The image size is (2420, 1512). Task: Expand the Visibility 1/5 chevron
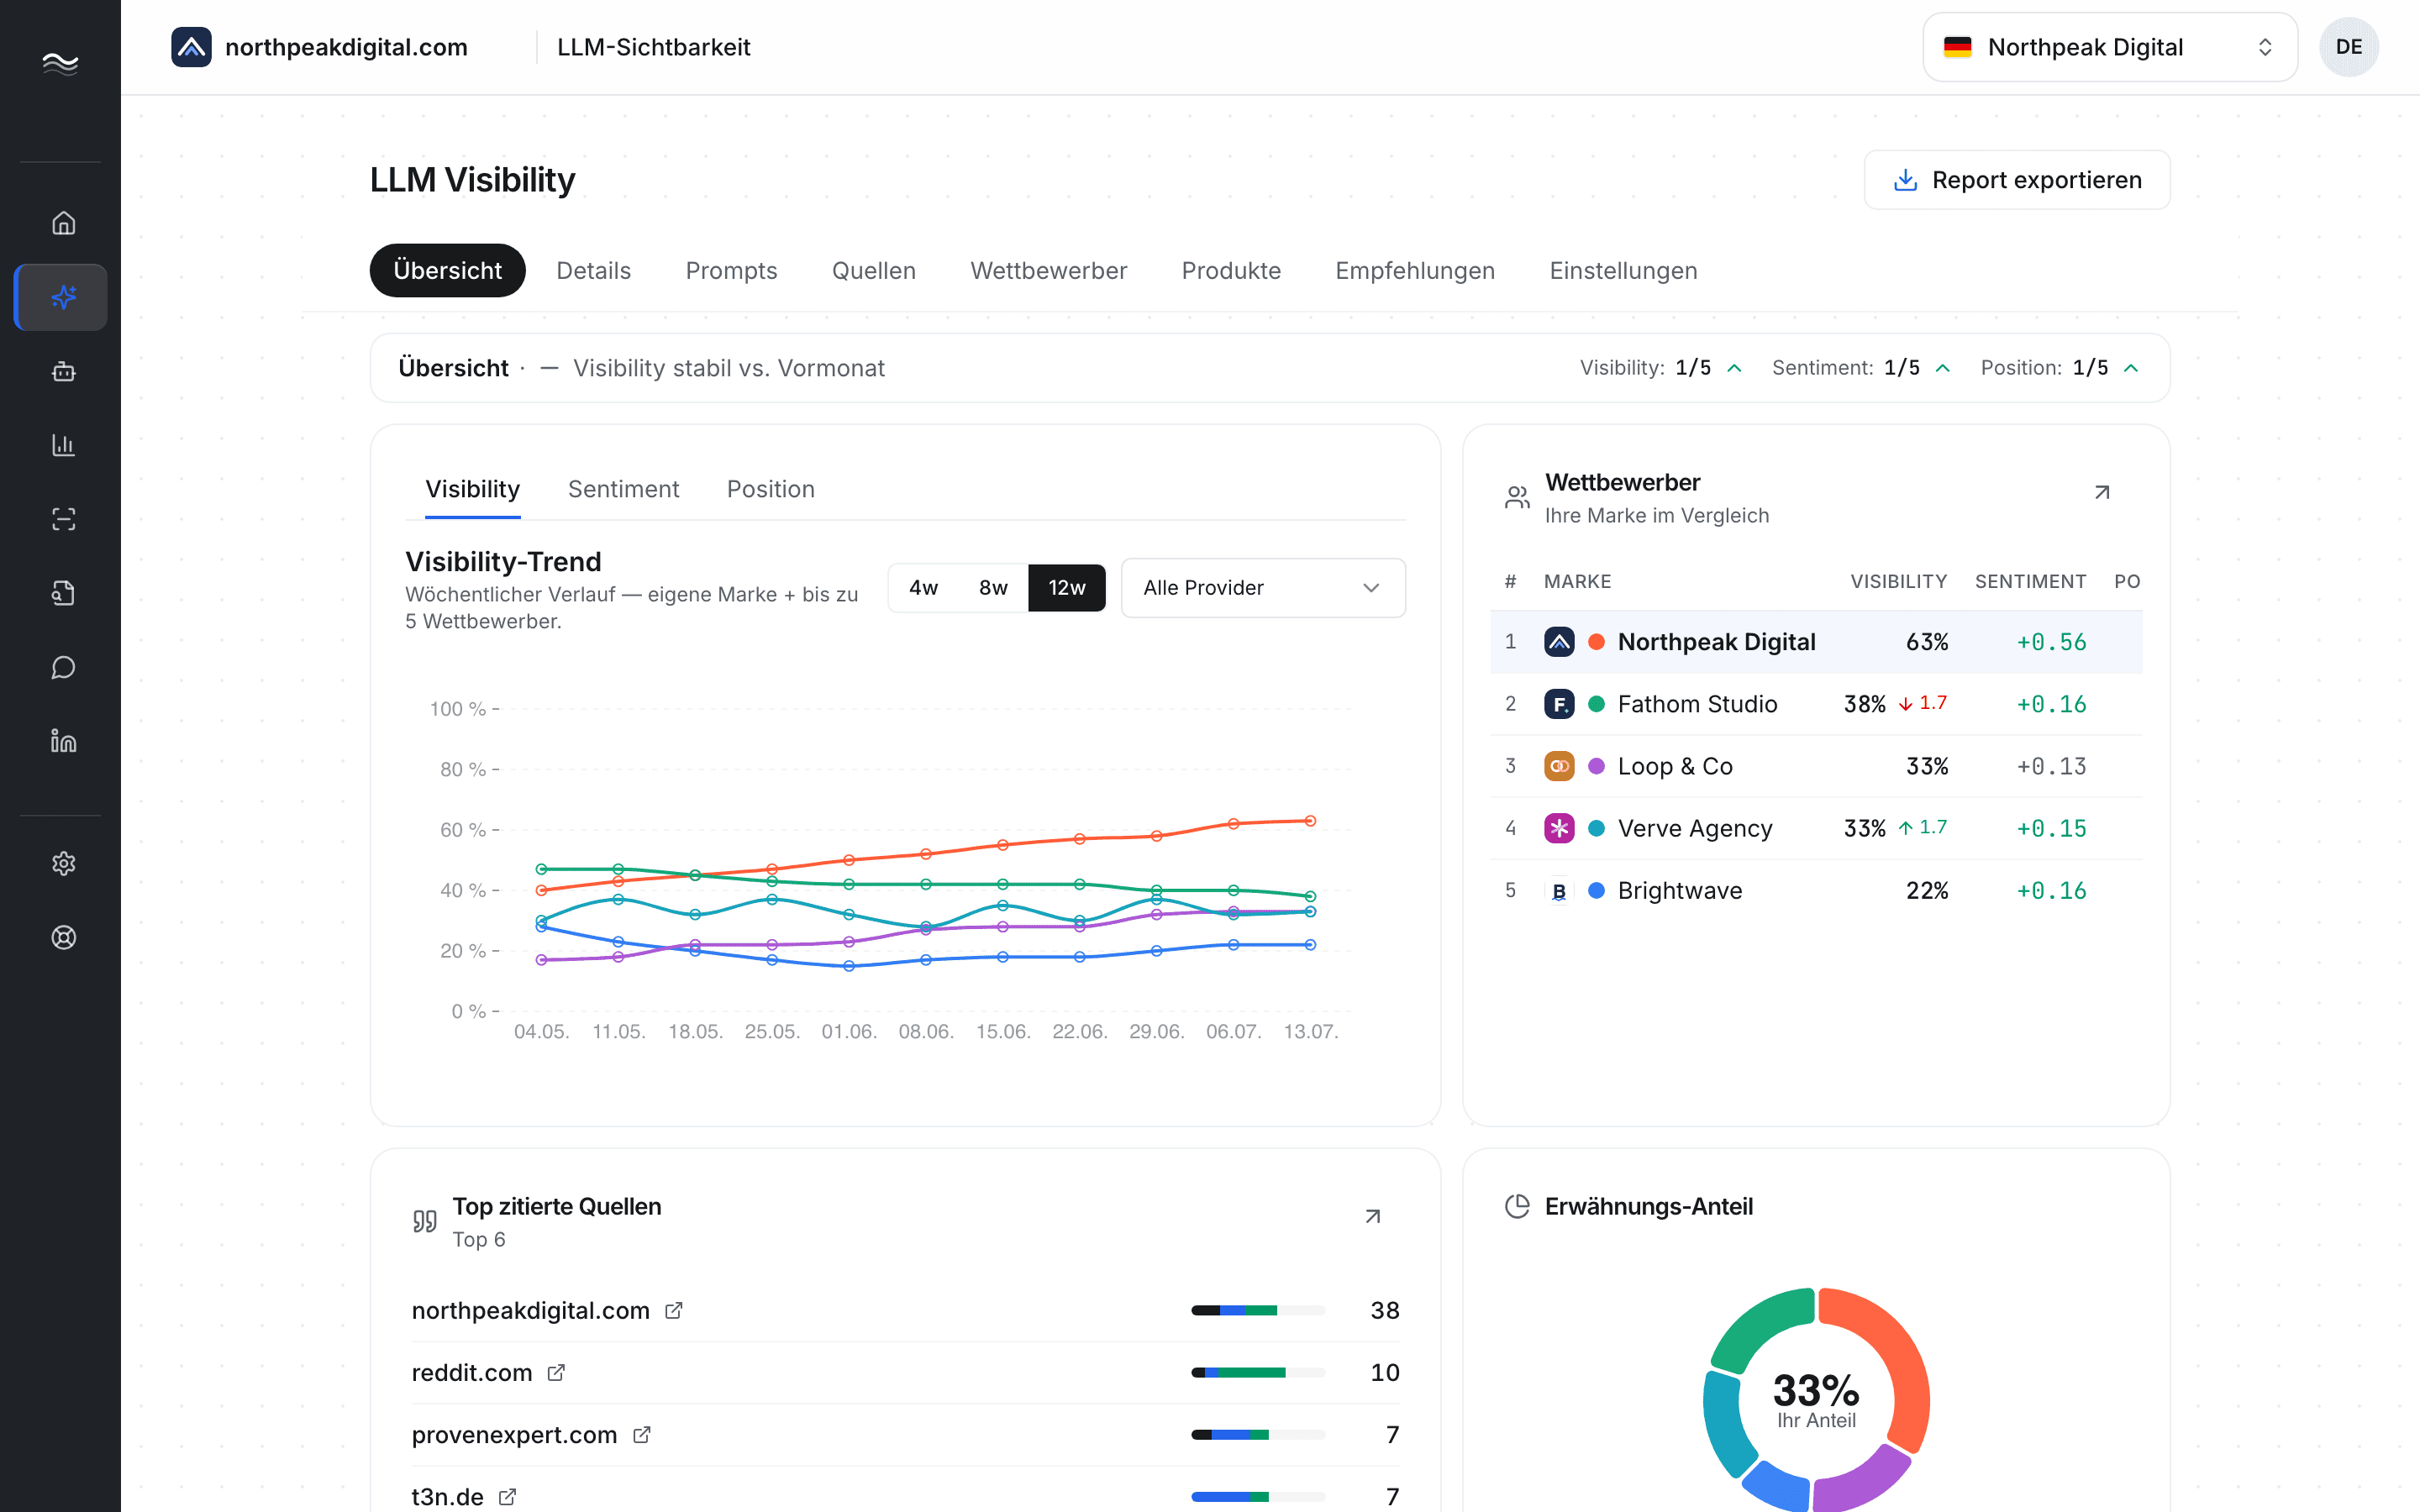pos(1735,368)
